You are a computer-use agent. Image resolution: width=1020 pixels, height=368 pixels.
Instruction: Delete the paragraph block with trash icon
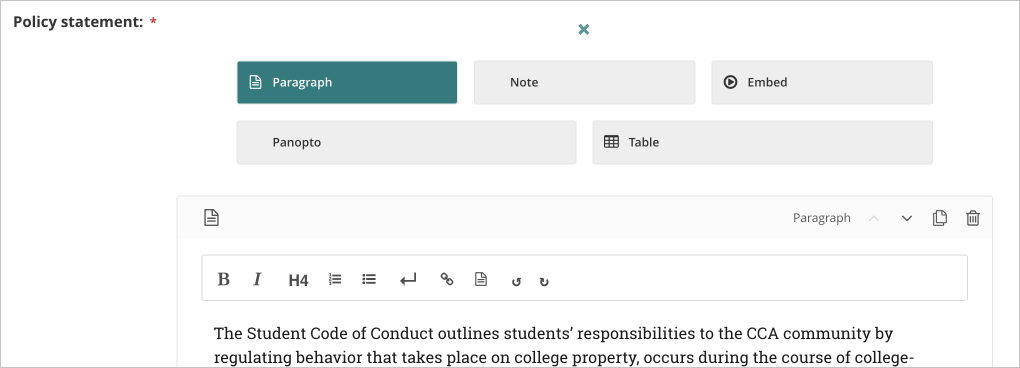973,218
